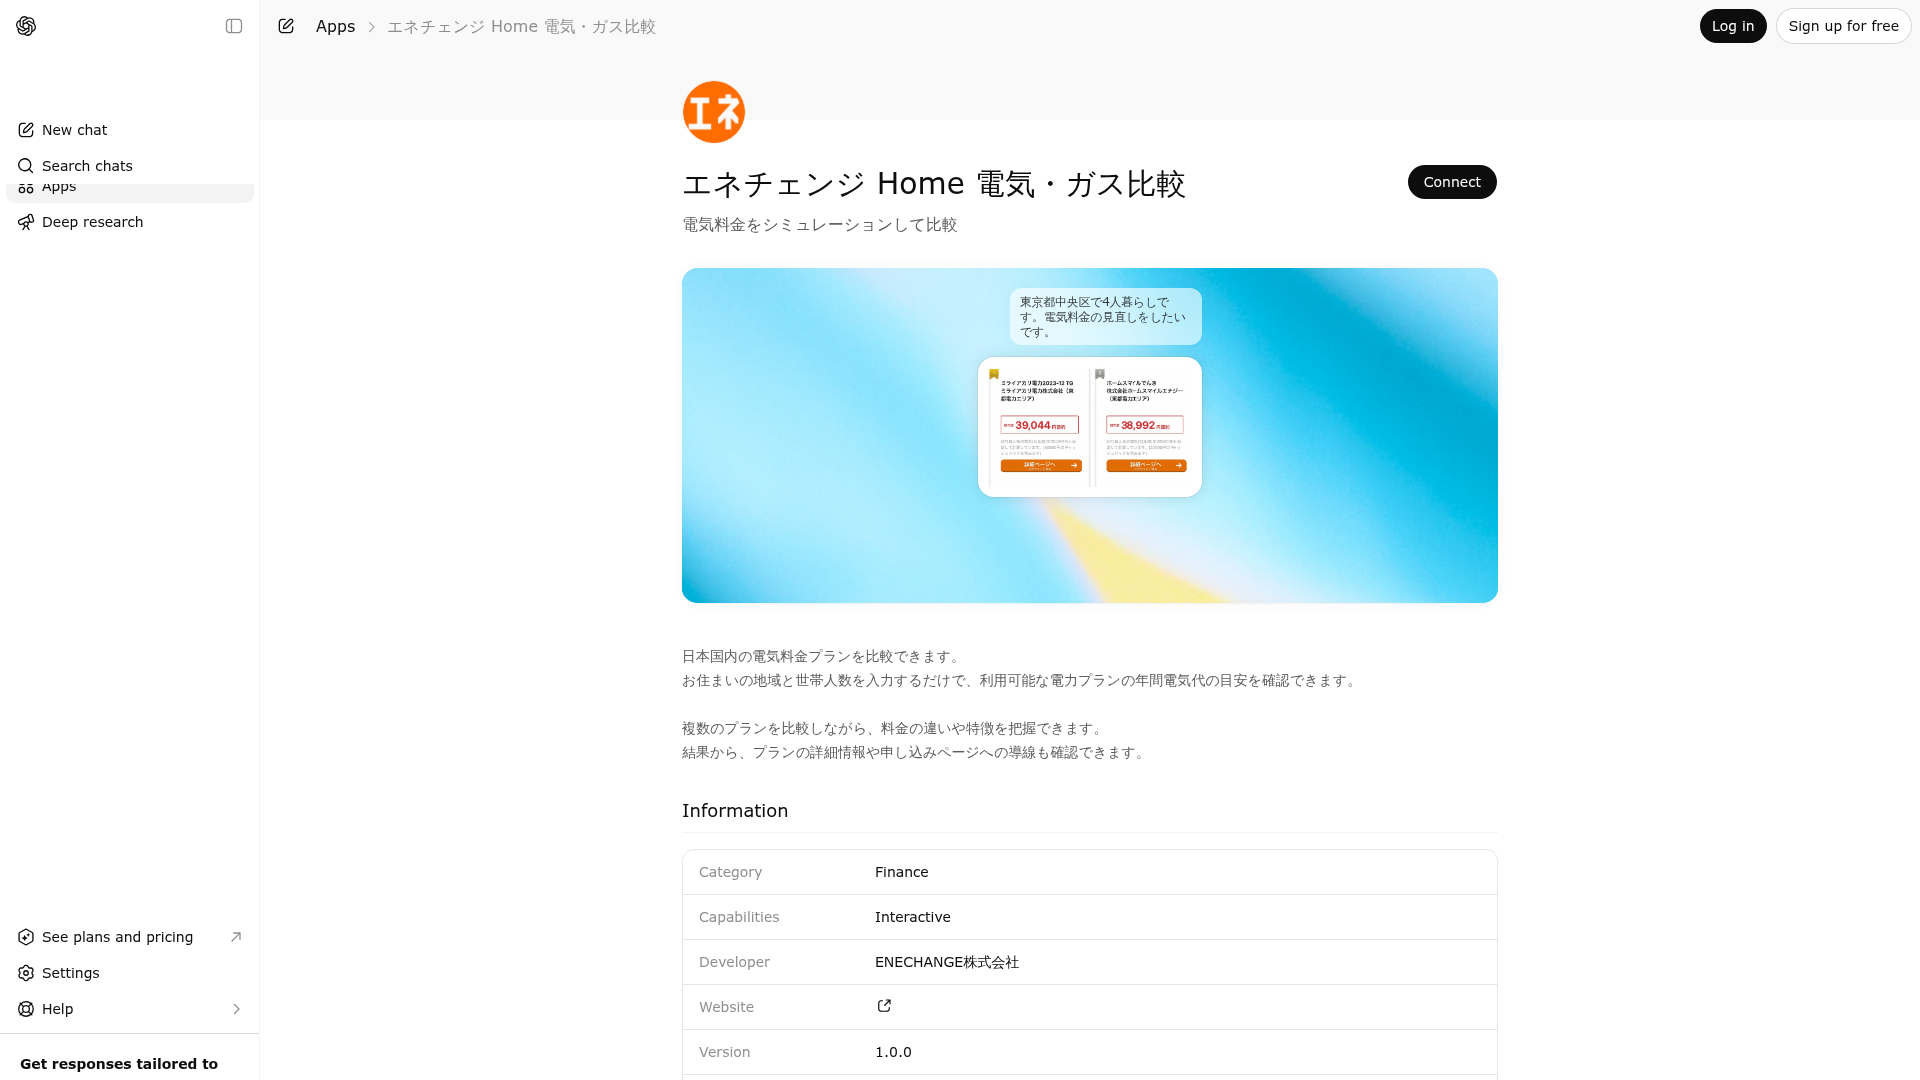Click the plans and pricing badge icon

click(26, 937)
